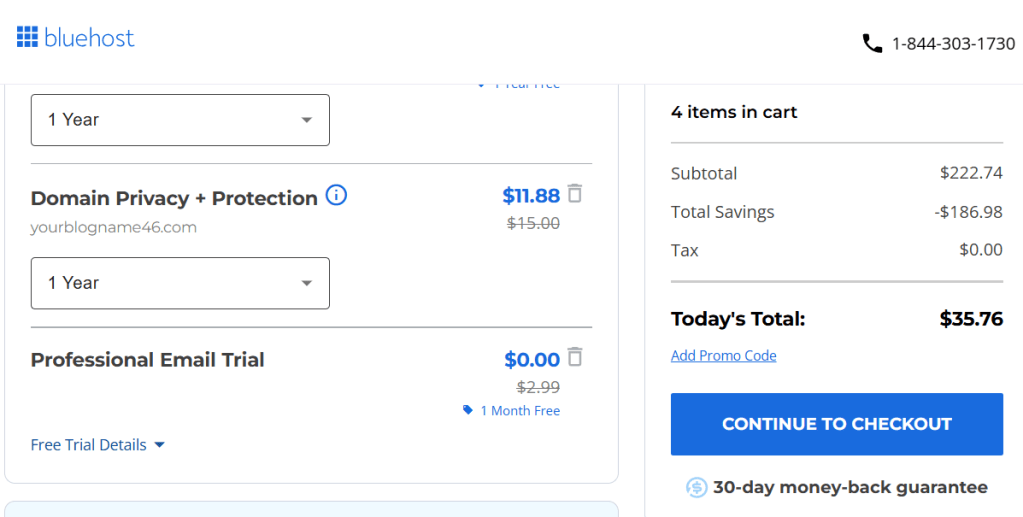Click the 4 items in cart heading

coord(734,112)
